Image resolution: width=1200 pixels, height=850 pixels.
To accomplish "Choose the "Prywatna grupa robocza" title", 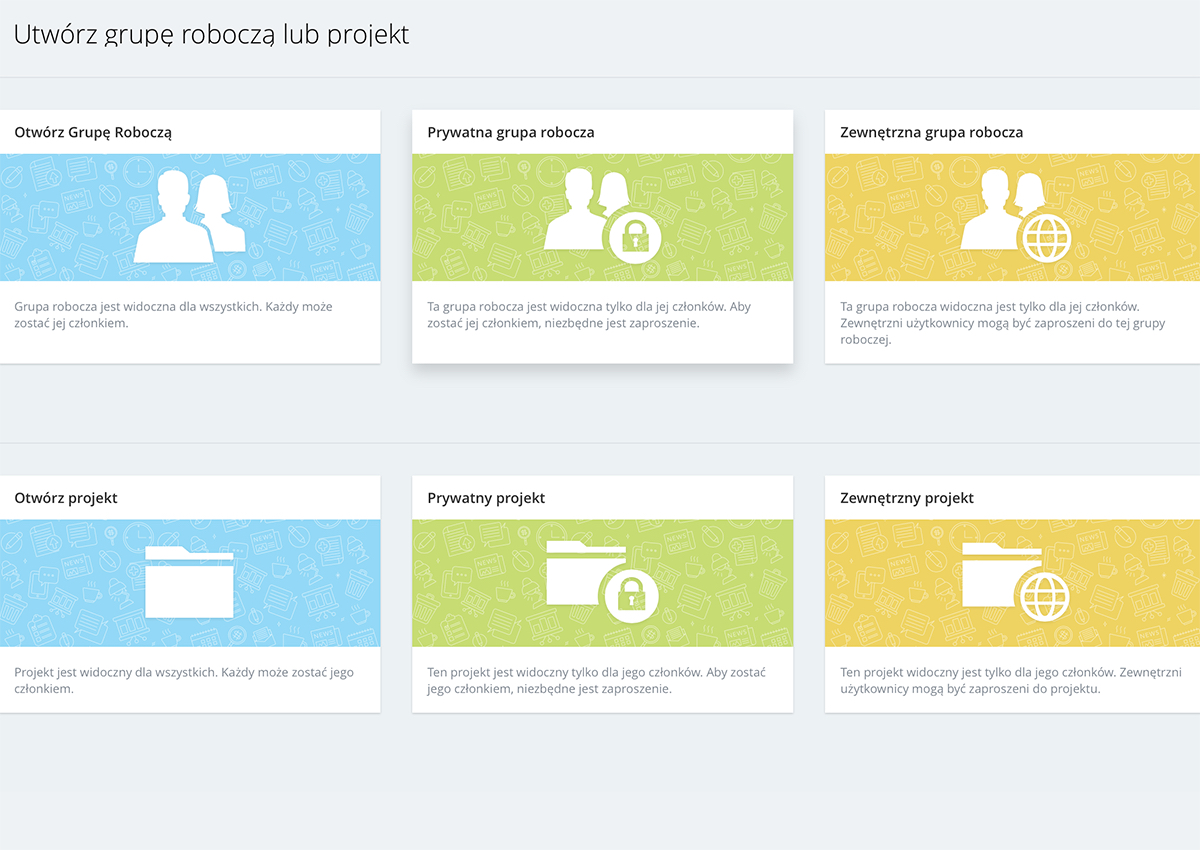I will 511,132.
